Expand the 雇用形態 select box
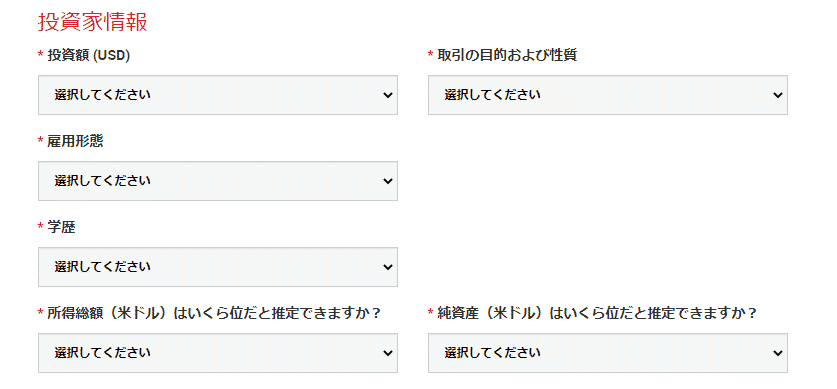Screen dimensions: 837x389 click(218, 181)
